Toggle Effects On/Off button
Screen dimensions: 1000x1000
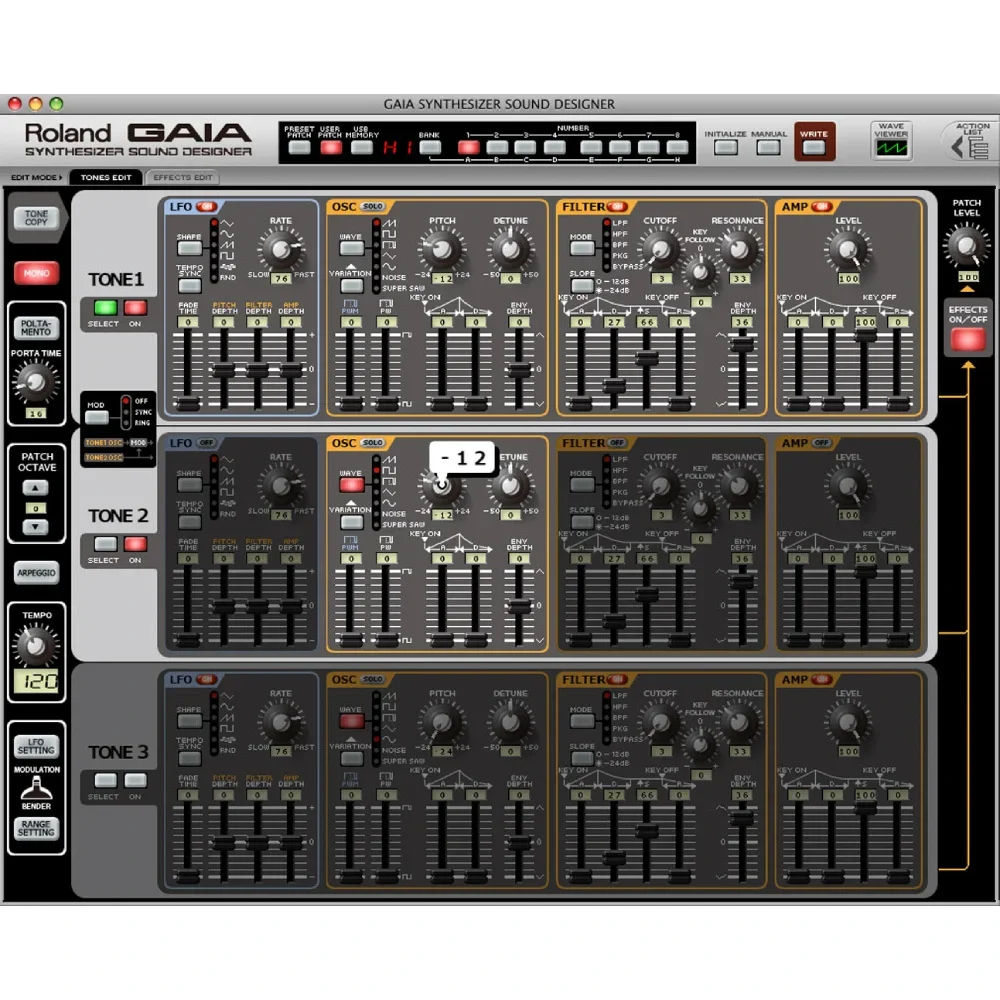[967, 339]
